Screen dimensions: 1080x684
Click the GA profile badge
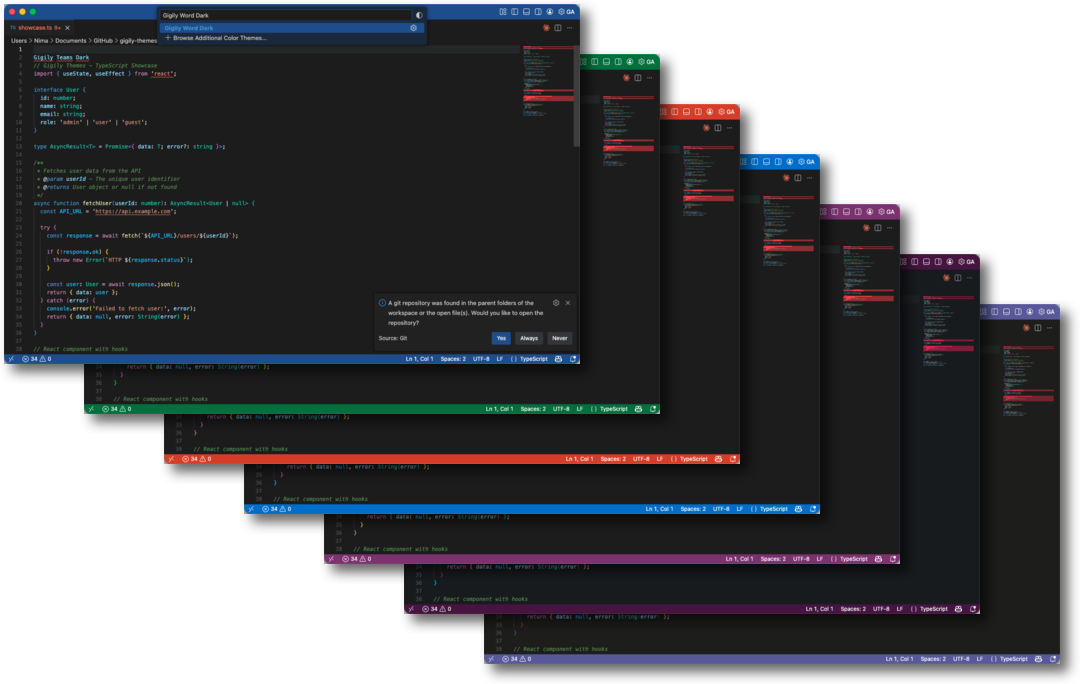coord(571,10)
